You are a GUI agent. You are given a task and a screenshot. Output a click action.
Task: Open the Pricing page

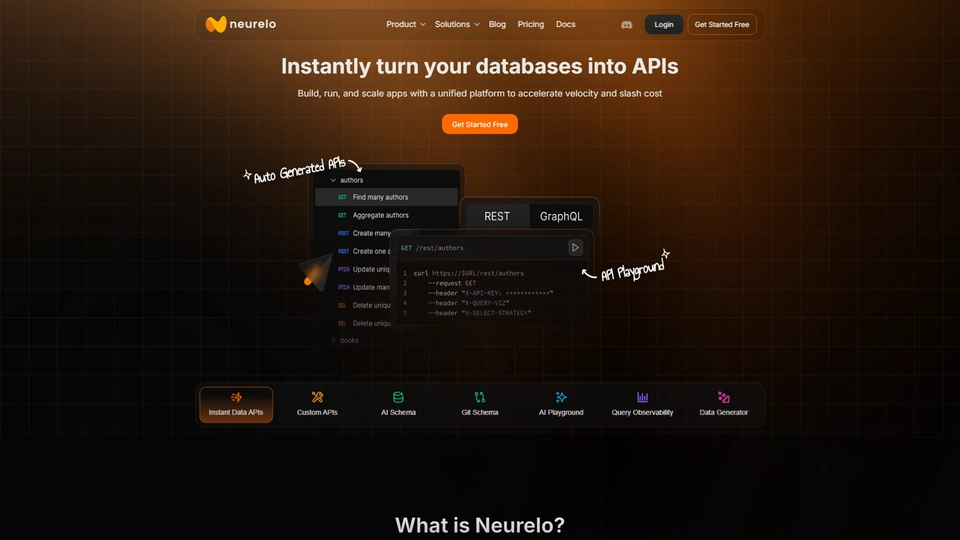coord(531,24)
